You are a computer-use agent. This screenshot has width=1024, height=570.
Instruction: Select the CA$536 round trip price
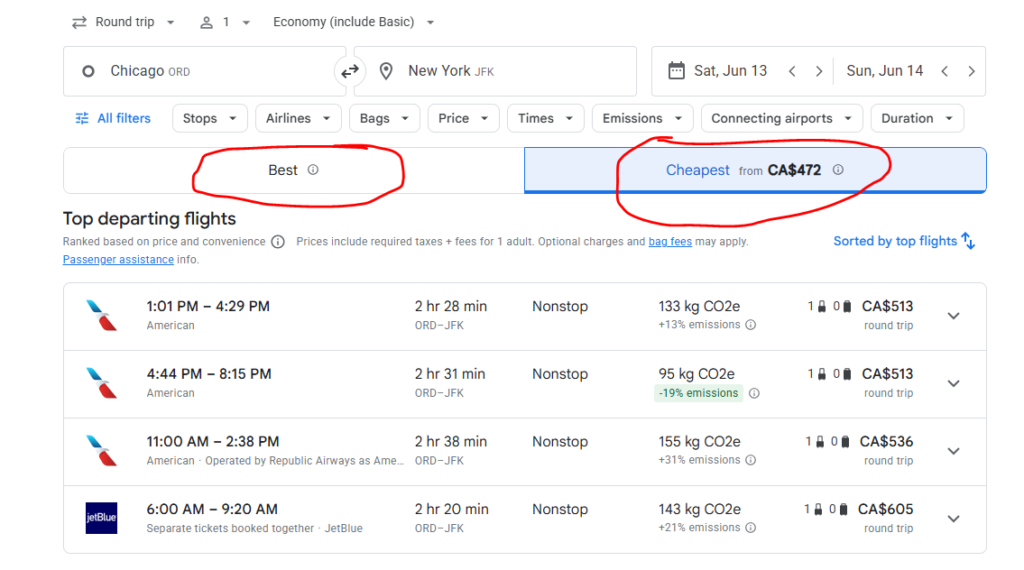pyautogui.click(x=886, y=442)
